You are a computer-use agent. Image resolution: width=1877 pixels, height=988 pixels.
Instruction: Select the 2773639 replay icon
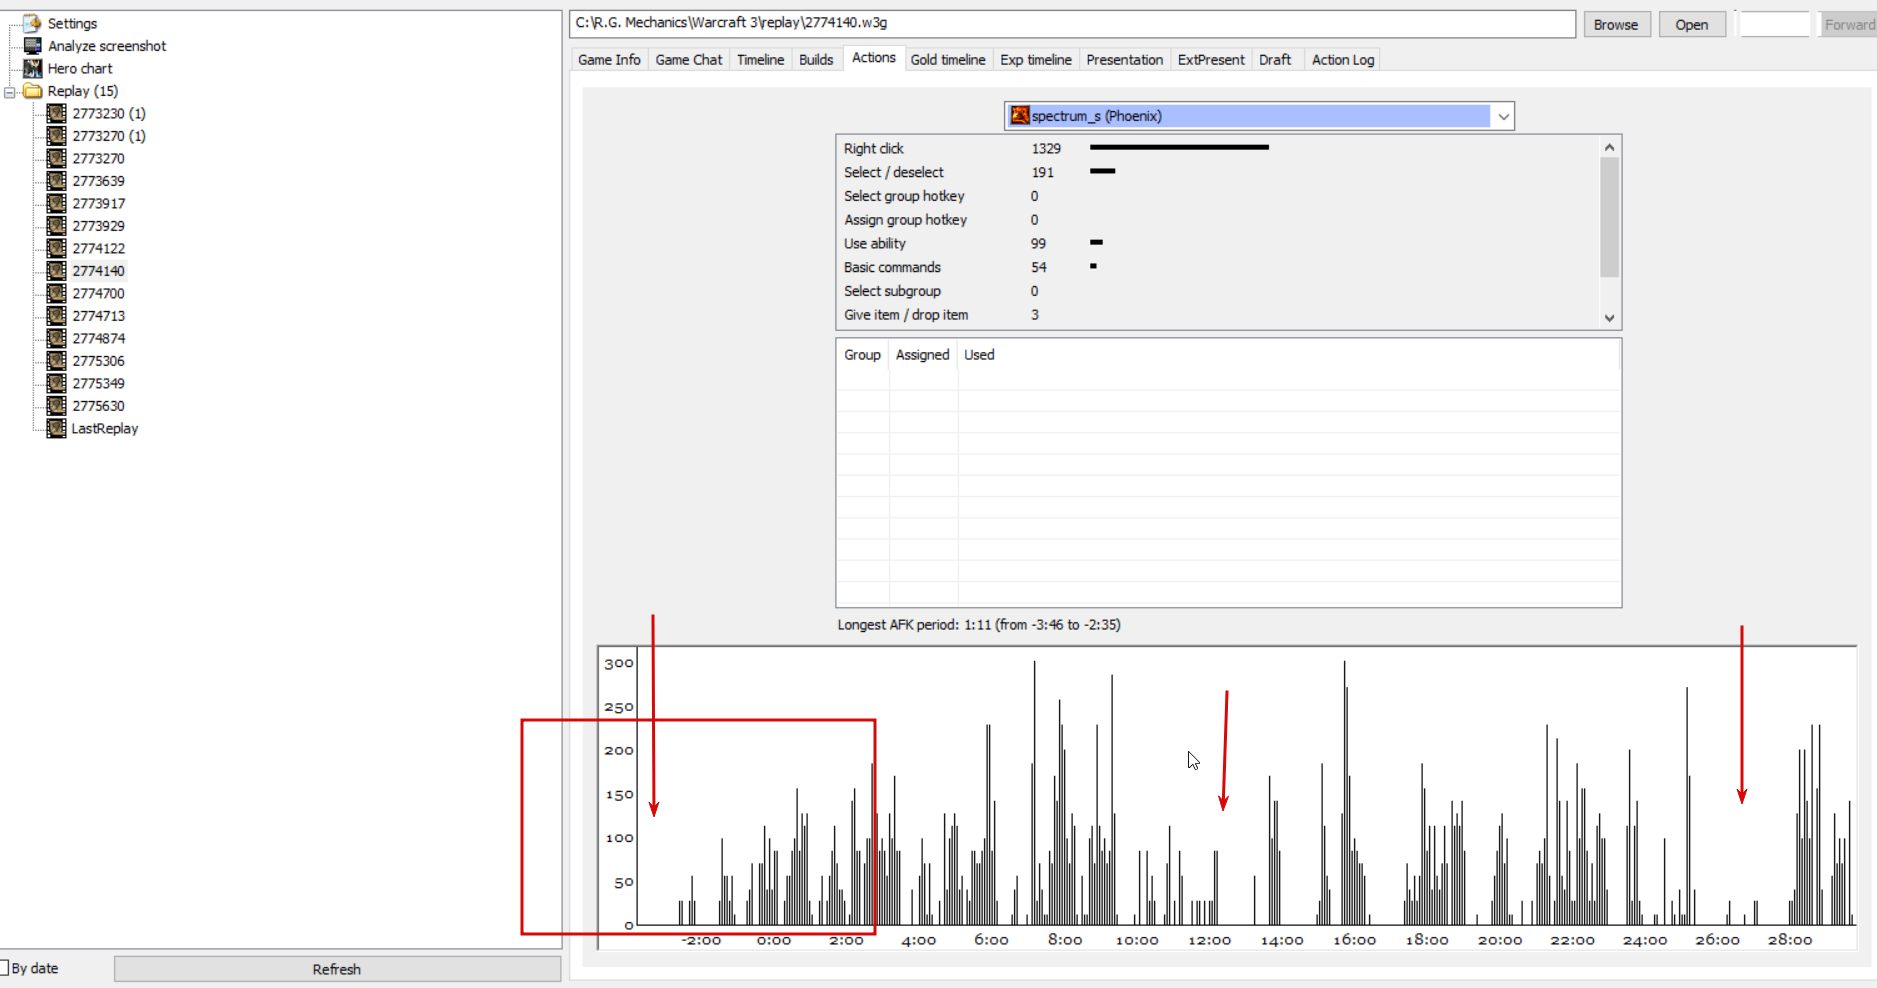point(57,181)
